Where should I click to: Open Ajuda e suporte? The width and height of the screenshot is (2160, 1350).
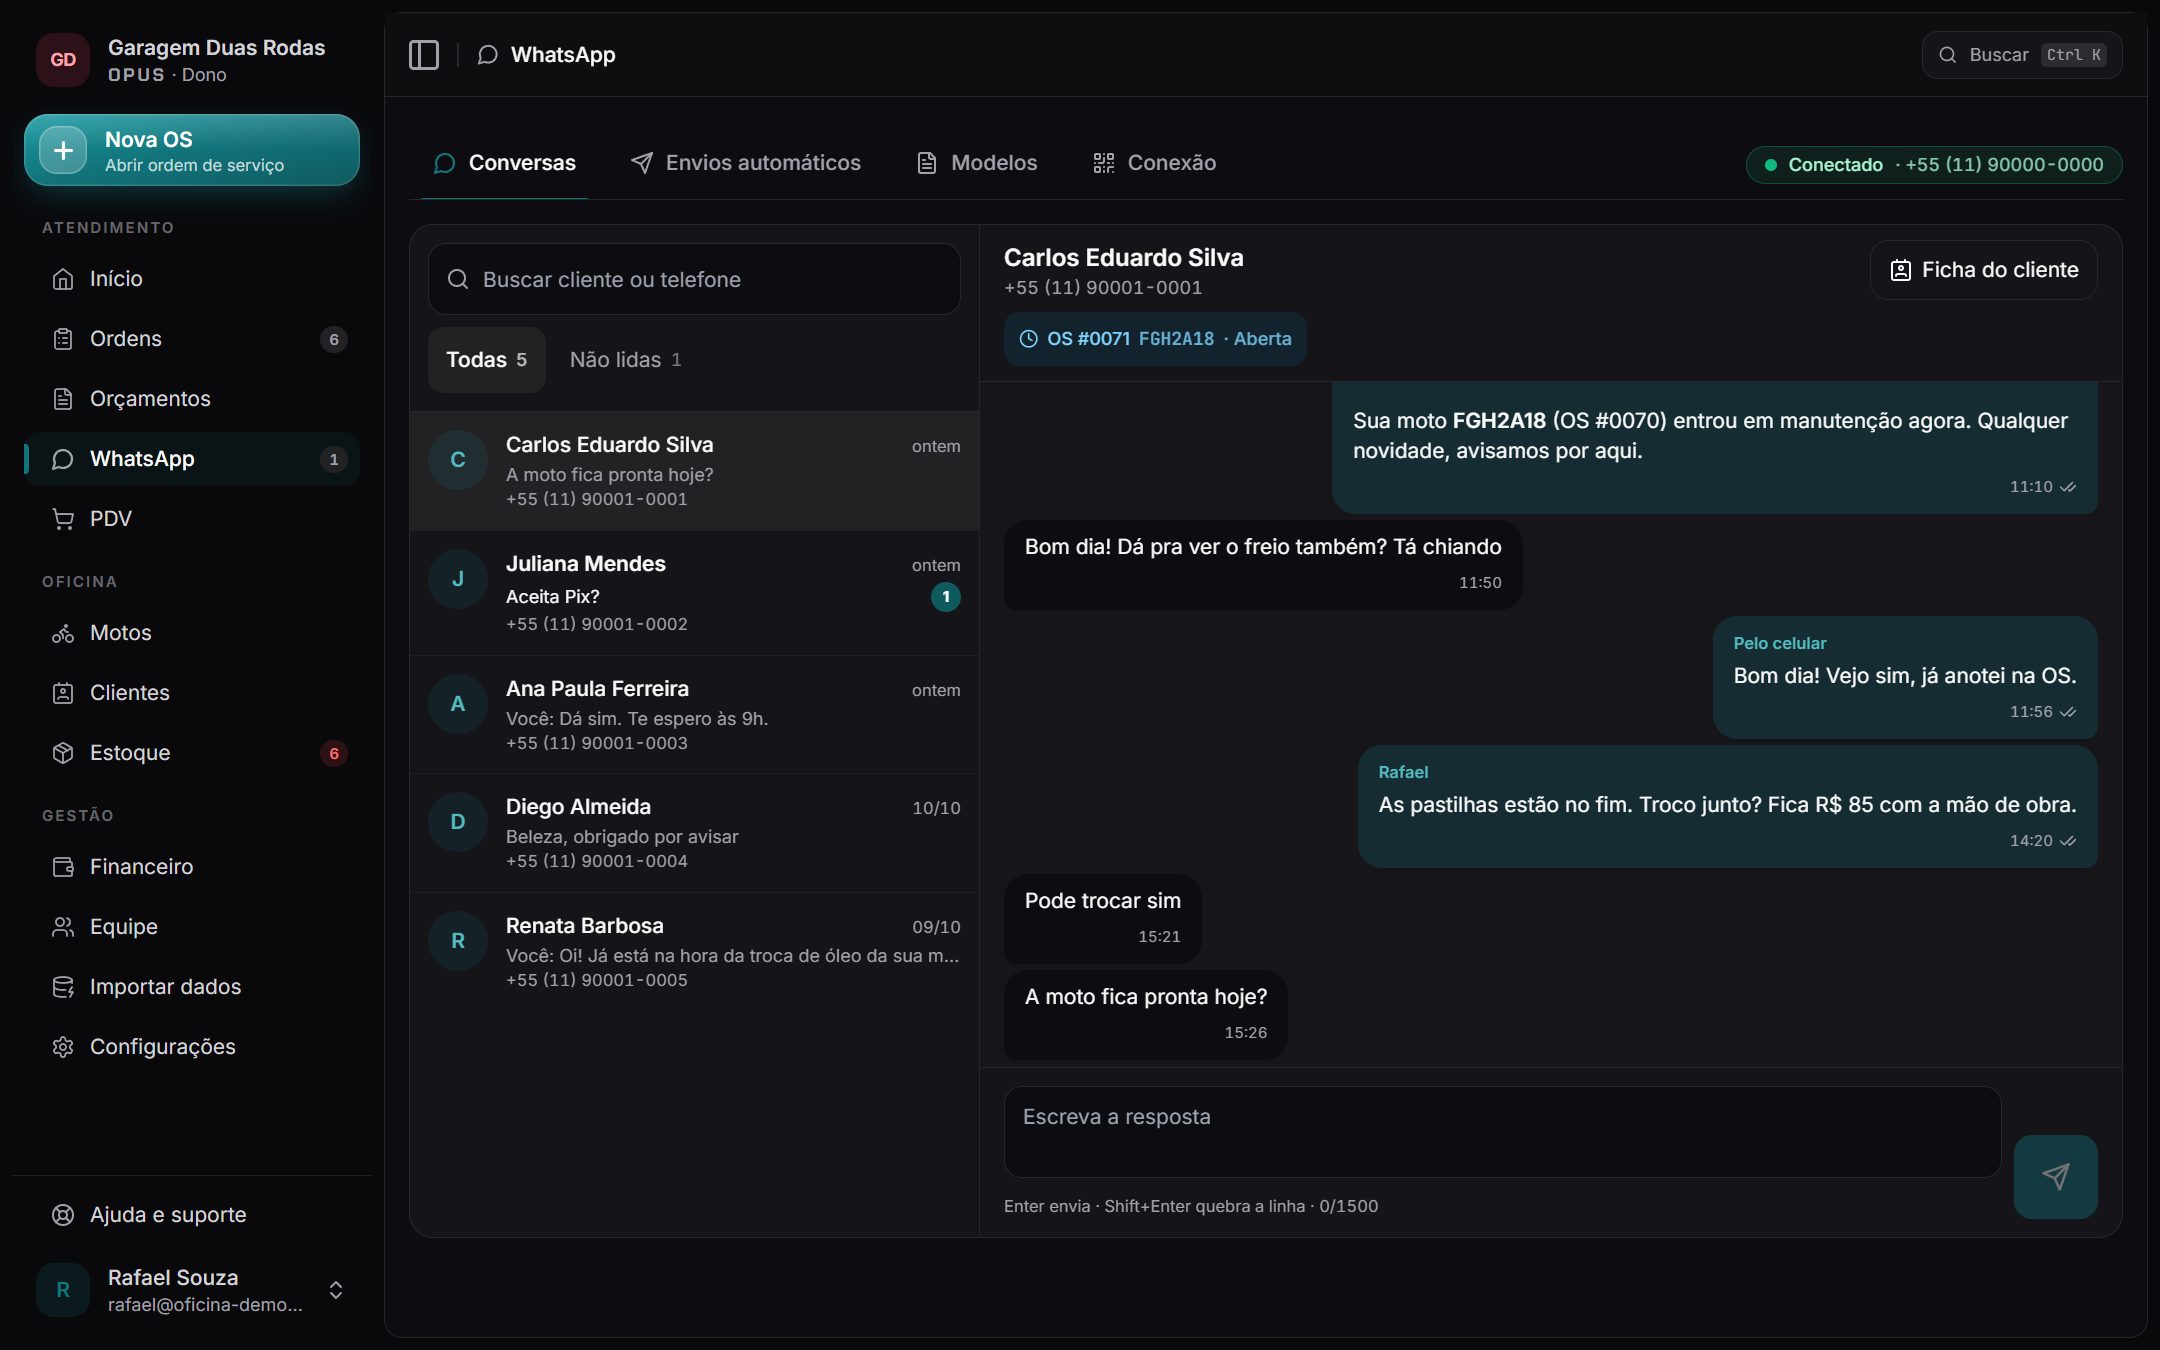point(192,1215)
